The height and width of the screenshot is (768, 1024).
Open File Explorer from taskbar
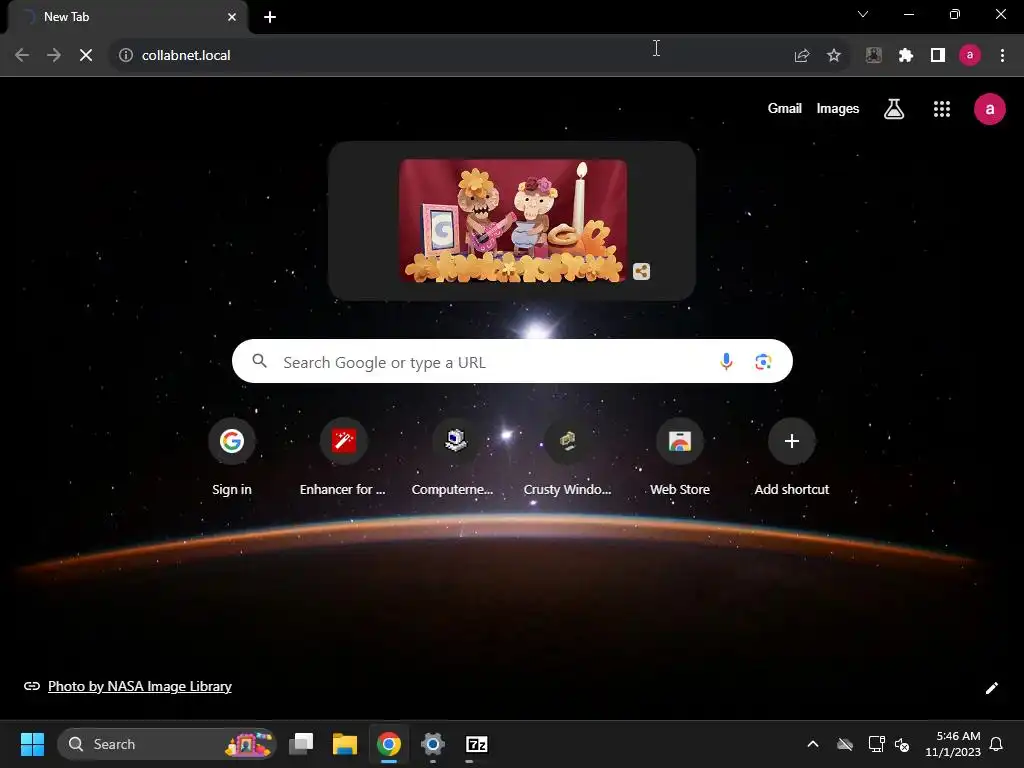tap(345, 744)
